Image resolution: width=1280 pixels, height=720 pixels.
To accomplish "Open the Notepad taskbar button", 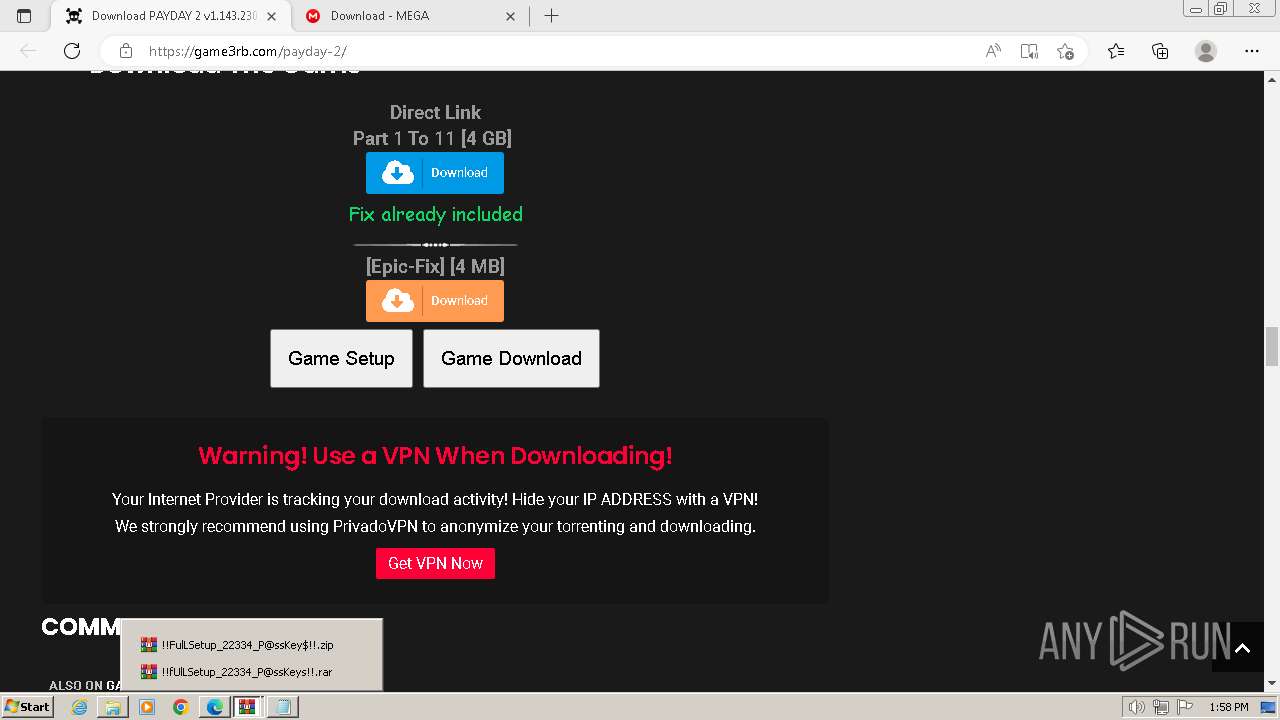I will pyautogui.click(x=283, y=707).
